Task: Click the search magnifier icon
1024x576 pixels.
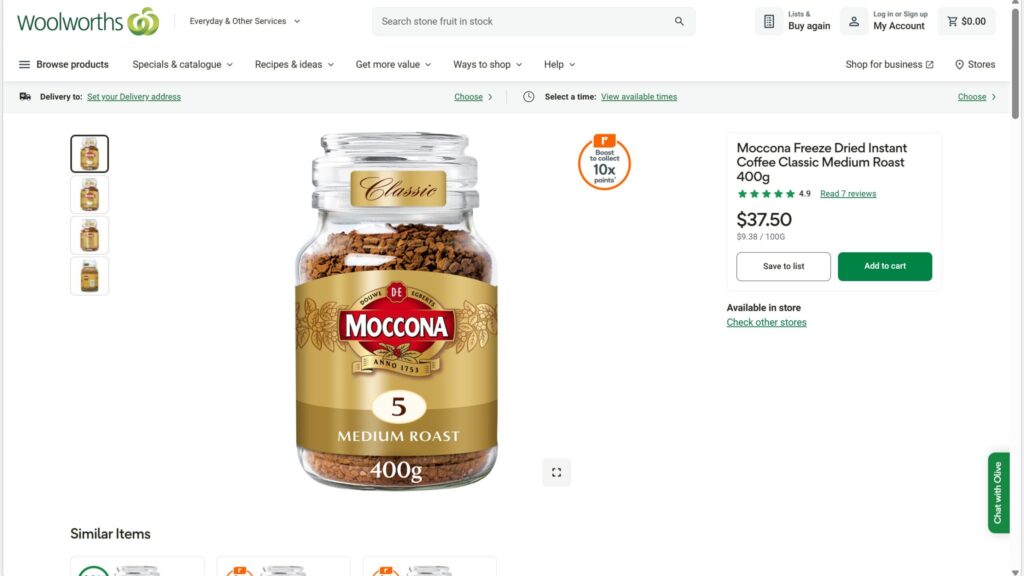Action: pyautogui.click(x=679, y=21)
